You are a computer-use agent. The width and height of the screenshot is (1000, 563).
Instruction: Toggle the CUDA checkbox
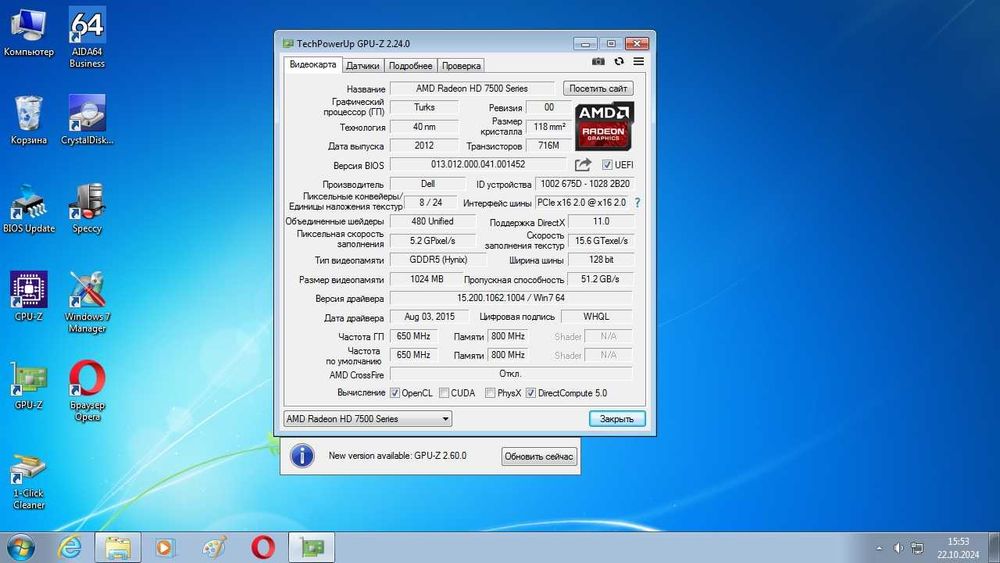444,393
